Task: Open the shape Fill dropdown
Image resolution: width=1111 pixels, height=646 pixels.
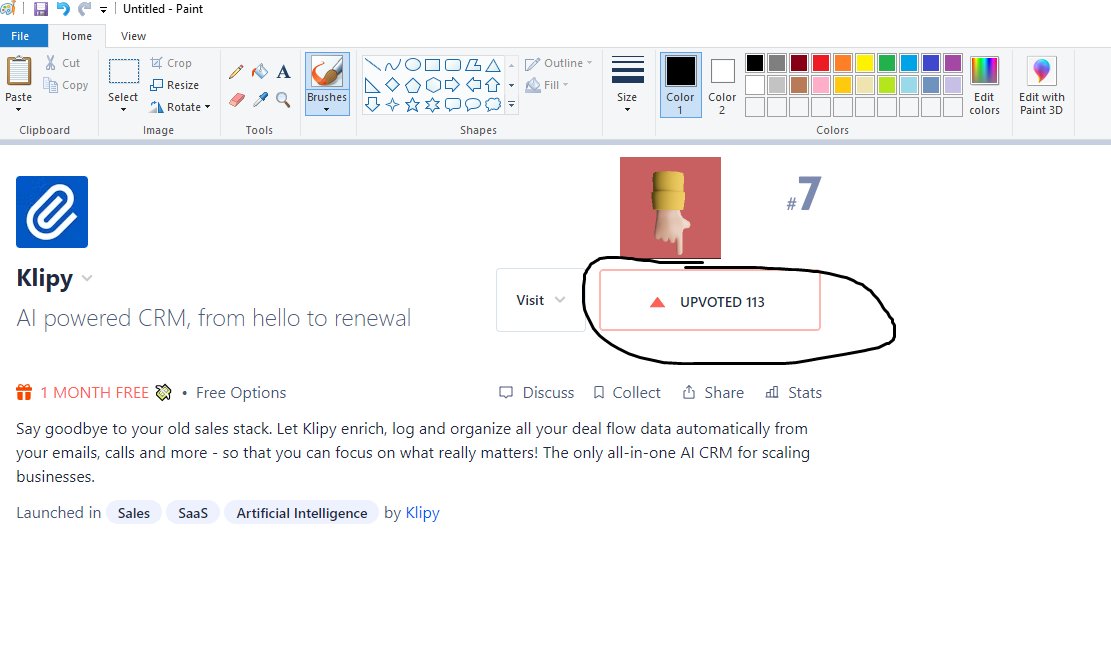Action: click(x=547, y=85)
